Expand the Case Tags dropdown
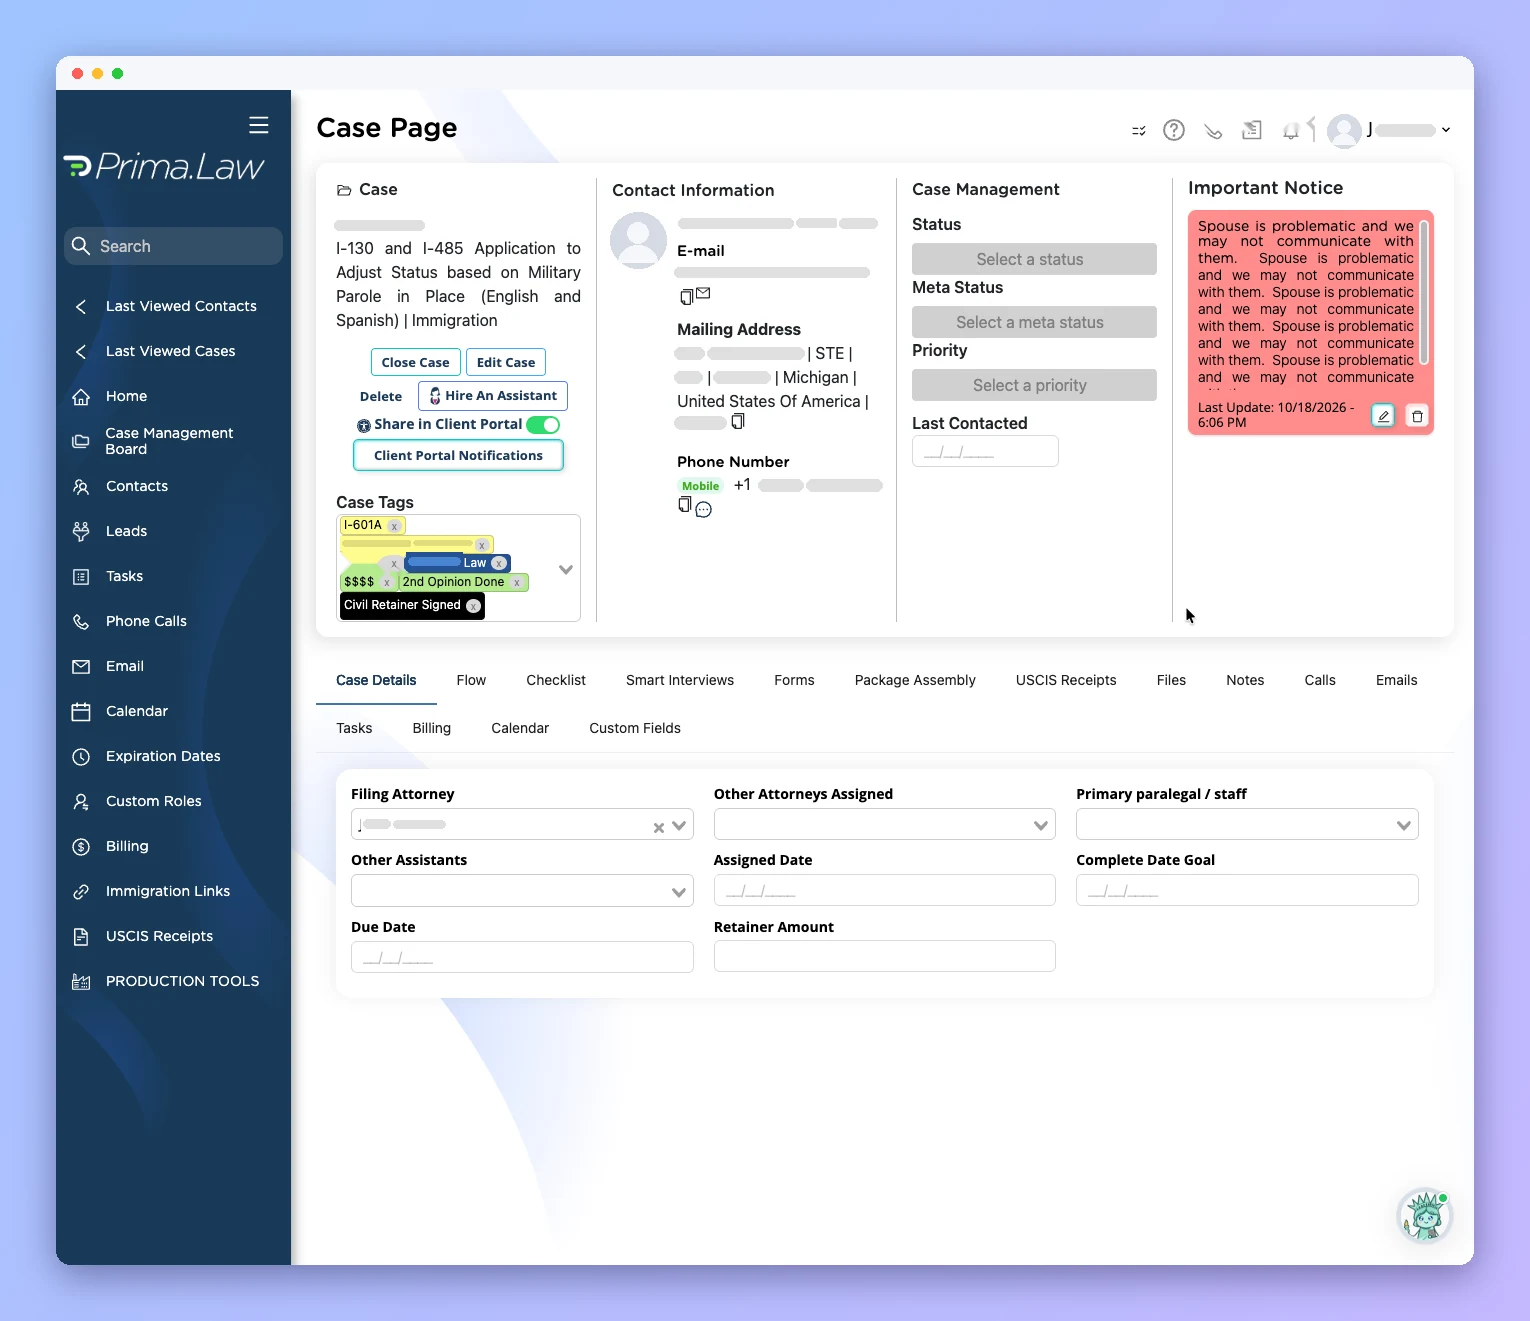This screenshot has width=1530, height=1321. coord(566,569)
